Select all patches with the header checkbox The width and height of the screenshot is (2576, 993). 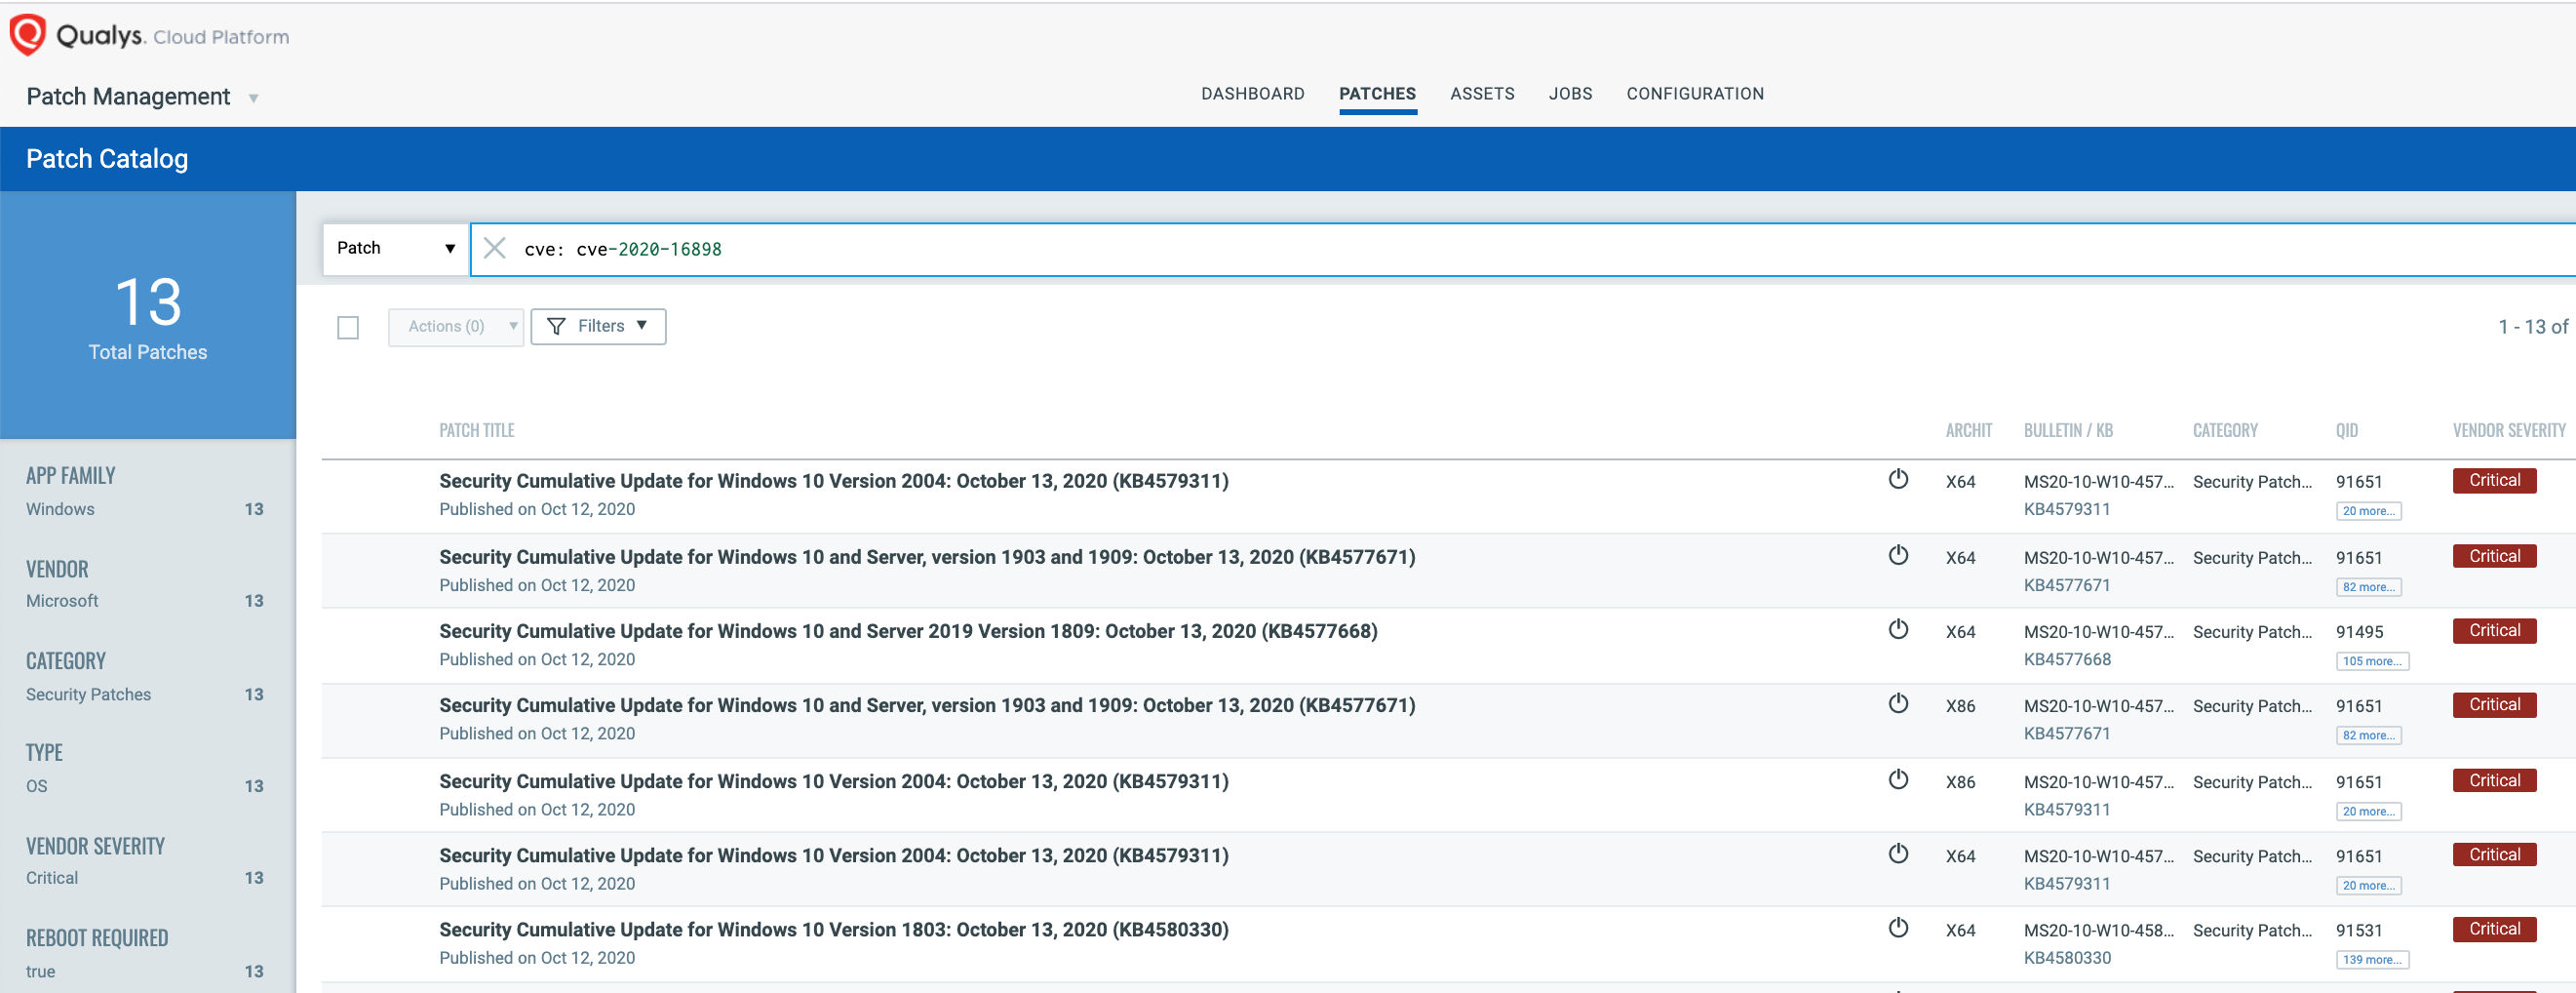tap(348, 327)
